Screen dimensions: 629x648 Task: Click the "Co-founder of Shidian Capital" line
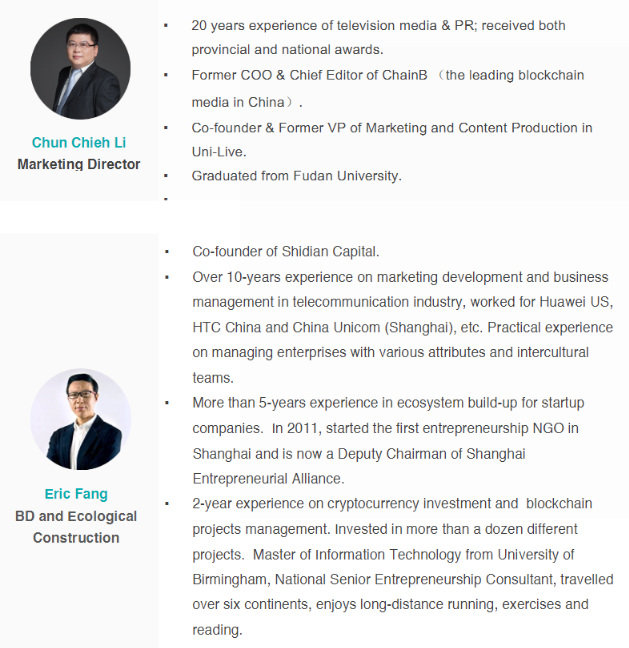(x=286, y=251)
